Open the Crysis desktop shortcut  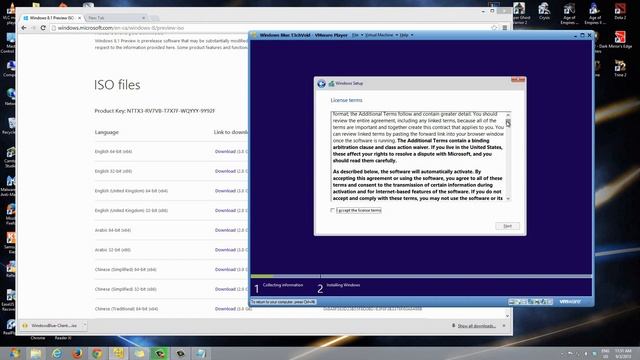[544, 11]
